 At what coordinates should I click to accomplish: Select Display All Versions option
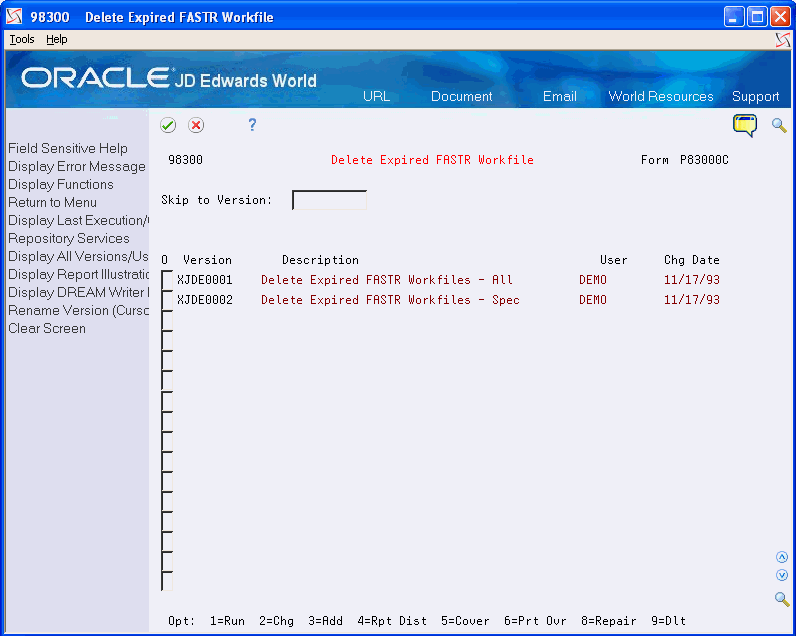[78, 256]
